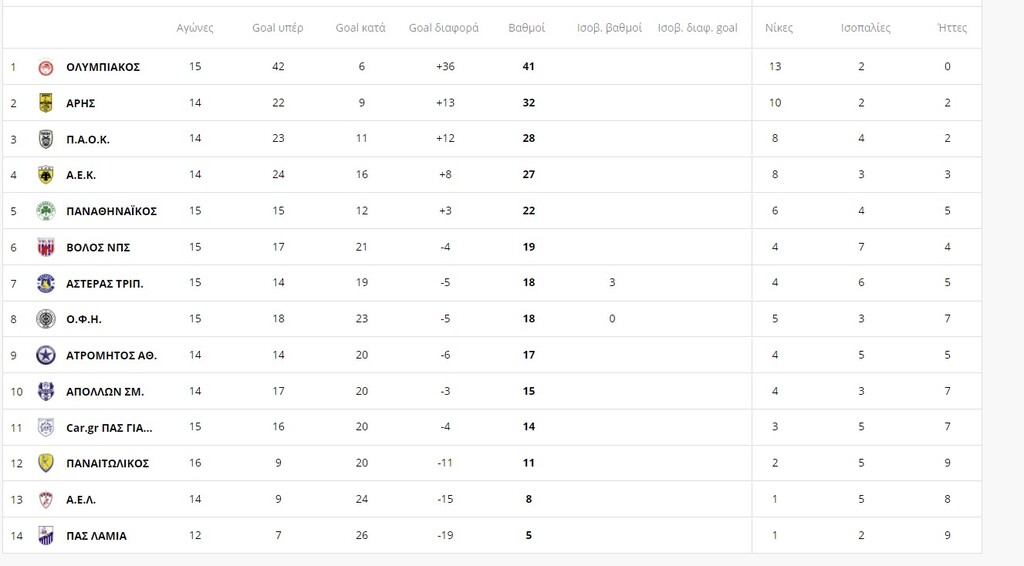Viewport: 1024px width, 566px height.
Task: Click the Ήττες column header
Action: point(952,28)
